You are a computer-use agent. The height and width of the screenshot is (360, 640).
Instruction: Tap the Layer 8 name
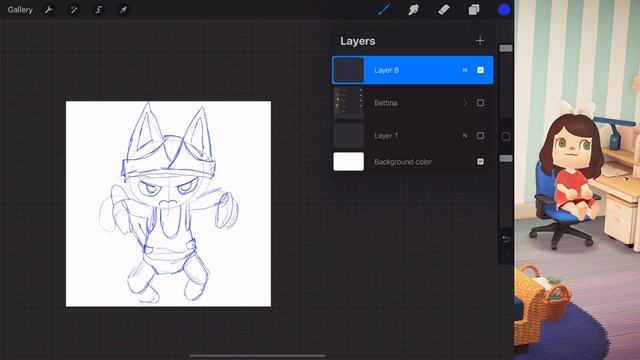(387, 70)
